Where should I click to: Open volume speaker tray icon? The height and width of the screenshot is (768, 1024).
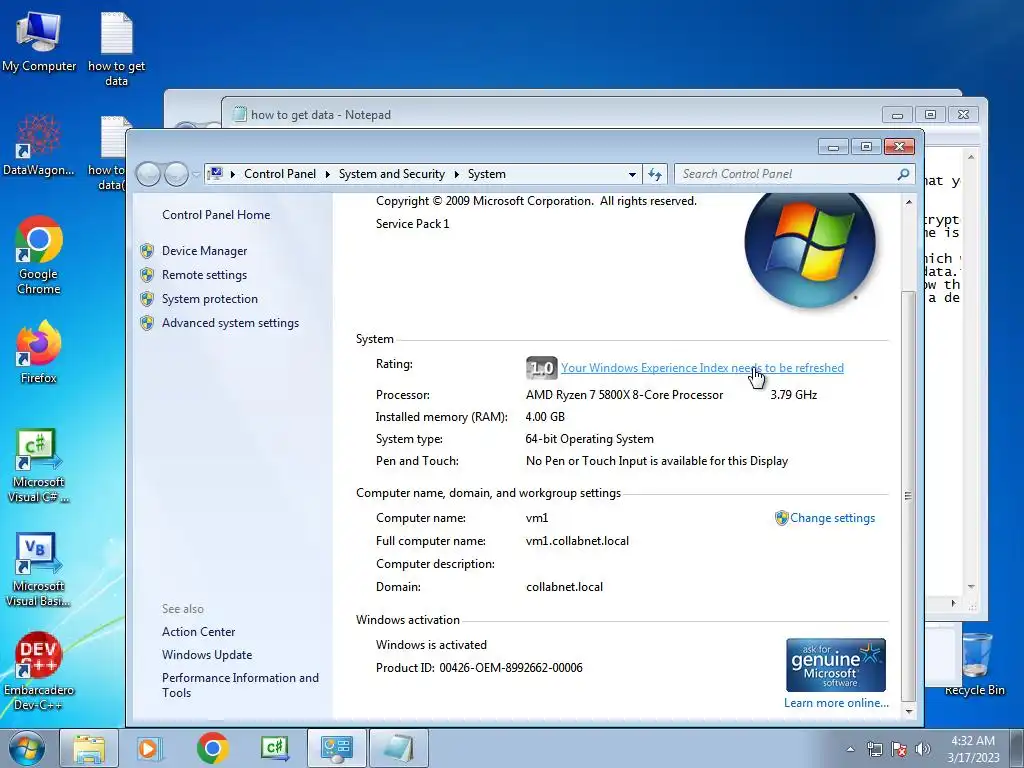[922, 749]
